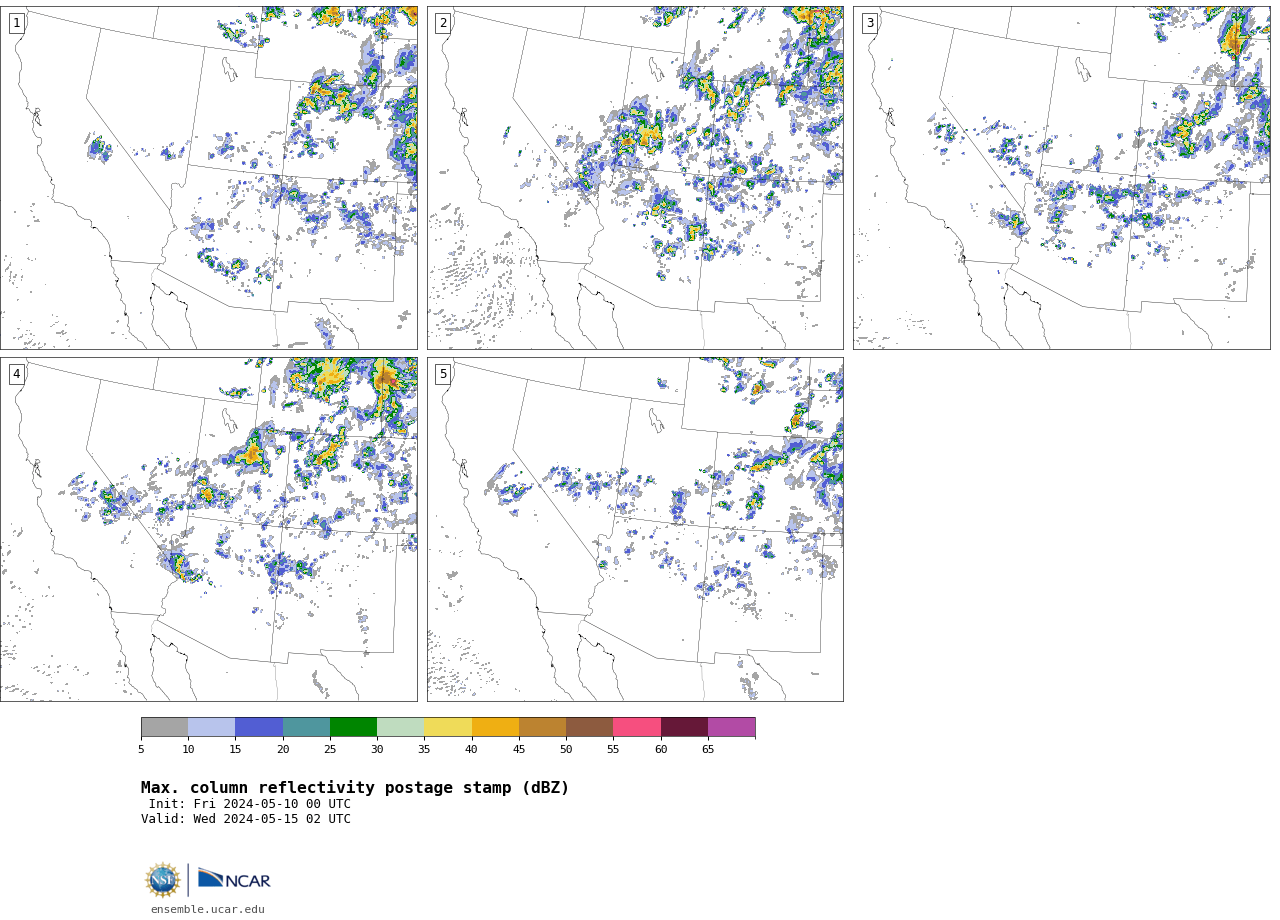Click the panel number 5 label

pos(443,374)
